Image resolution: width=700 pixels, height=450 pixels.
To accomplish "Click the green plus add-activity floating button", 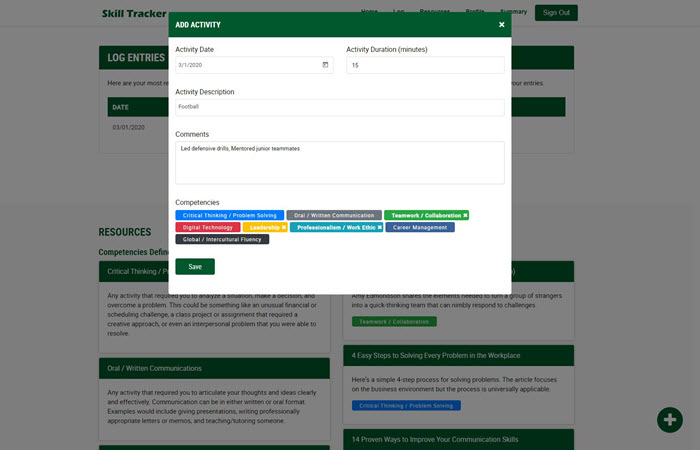I will point(669,420).
